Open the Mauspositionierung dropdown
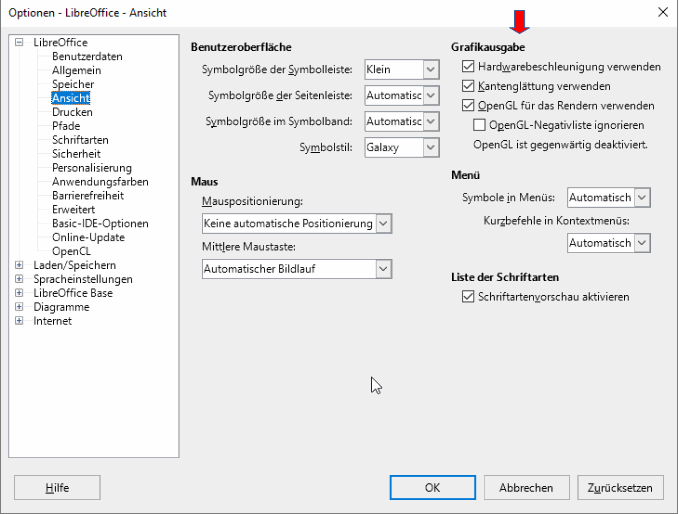This screenshot has height=514, width=679. [383, 224]
